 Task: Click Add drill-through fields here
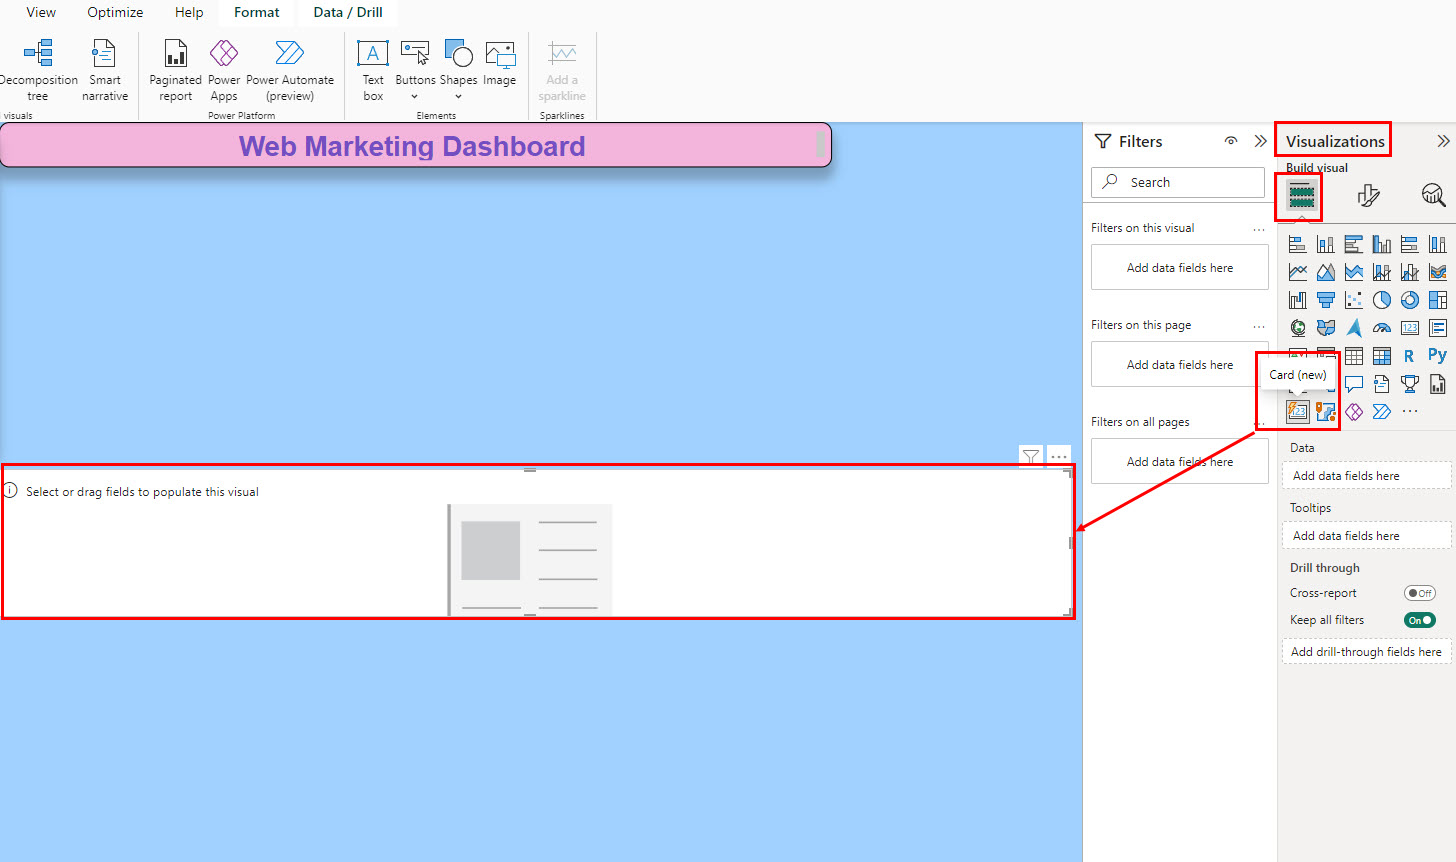point(1367,652)
